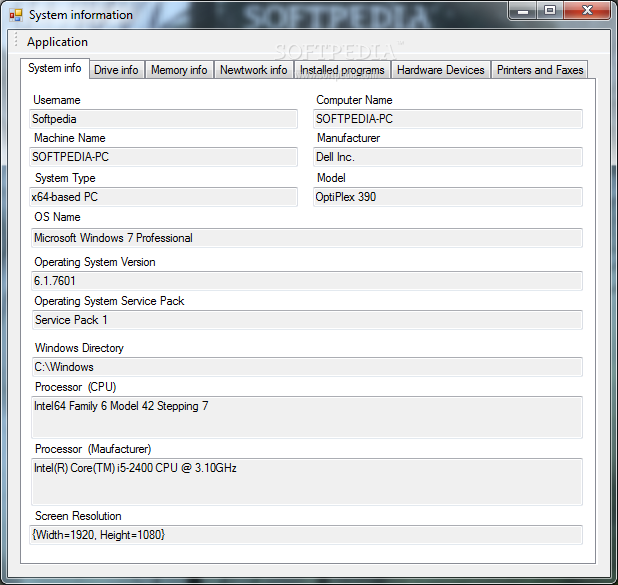Click the 'System Type' label
This screenshot has height=585, width=618.
(x=65, y=178)
